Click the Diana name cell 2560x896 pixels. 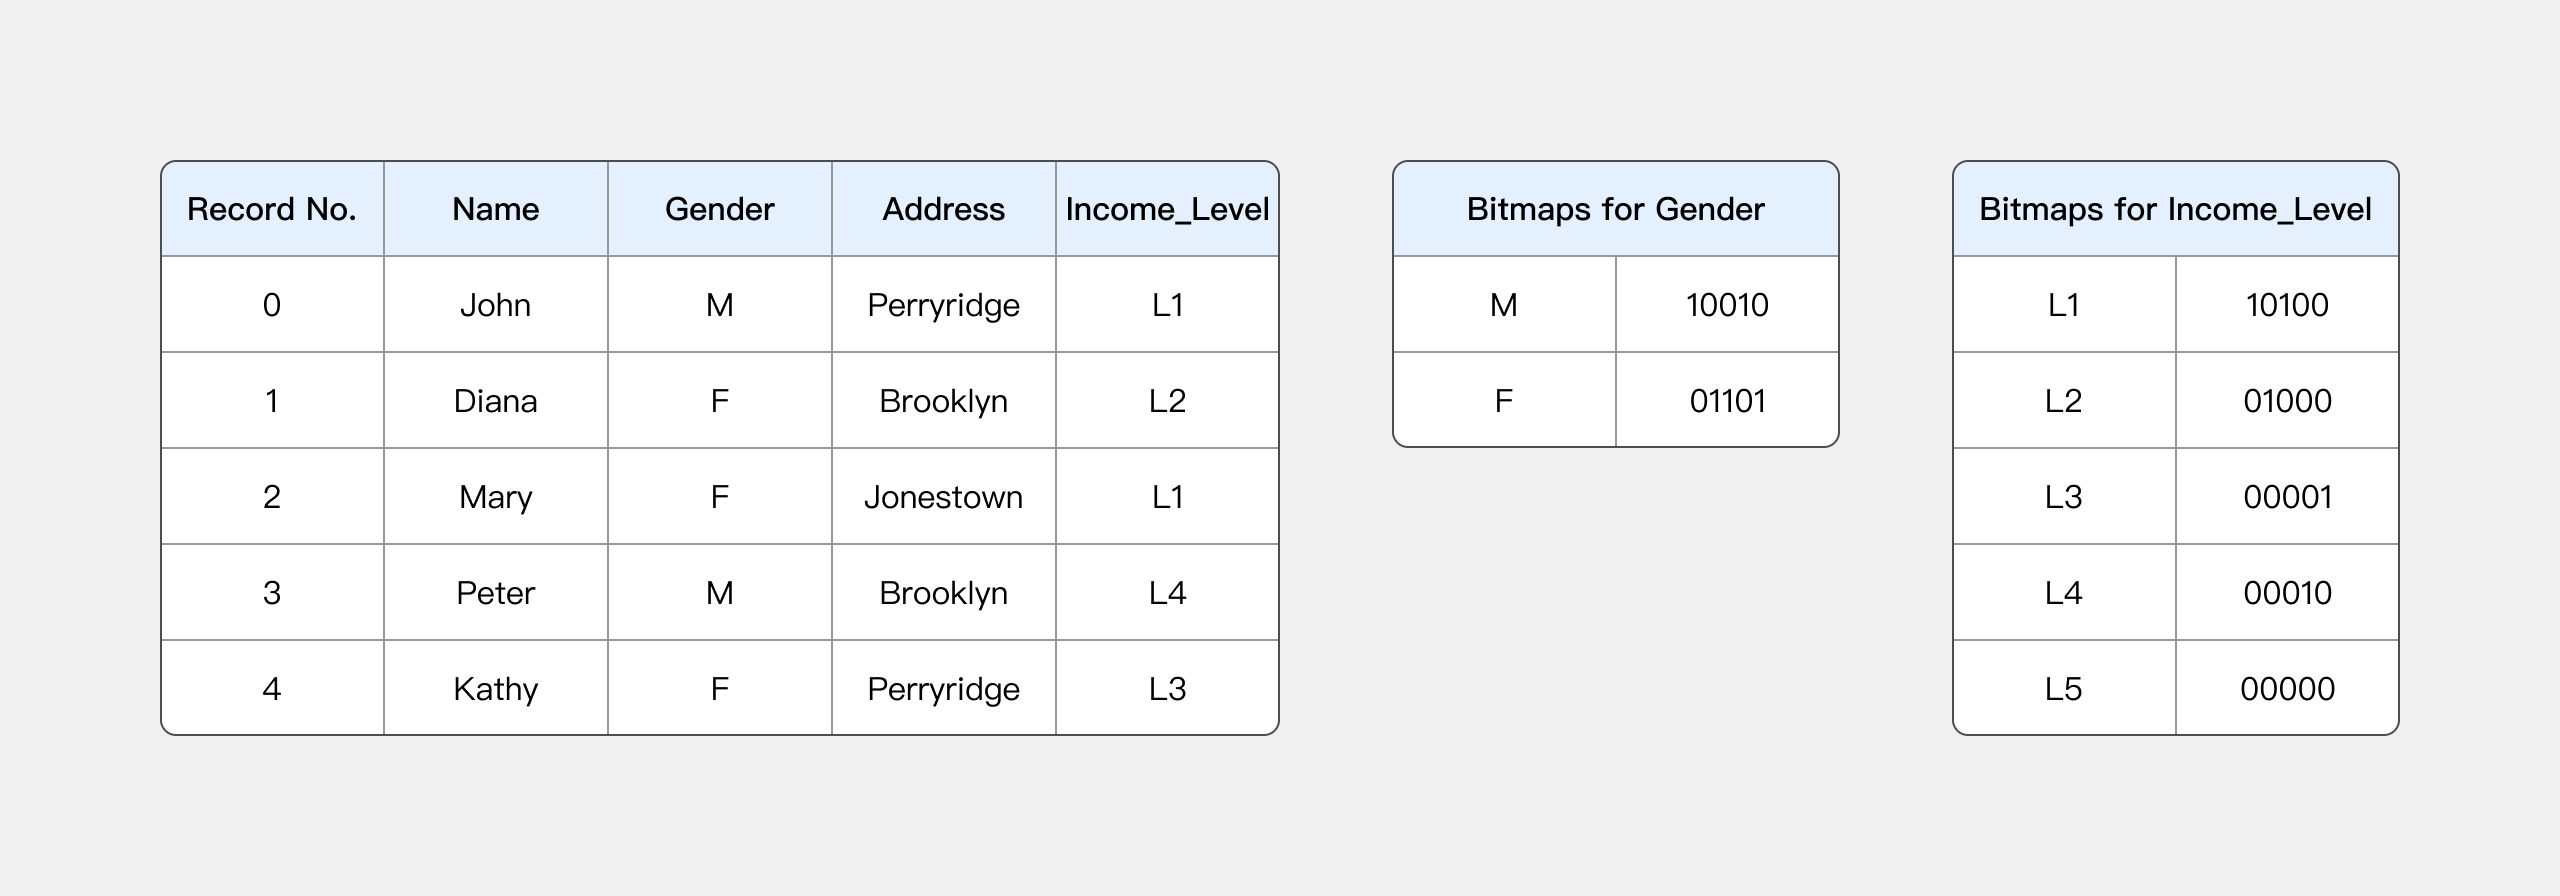tap(496, 401)
